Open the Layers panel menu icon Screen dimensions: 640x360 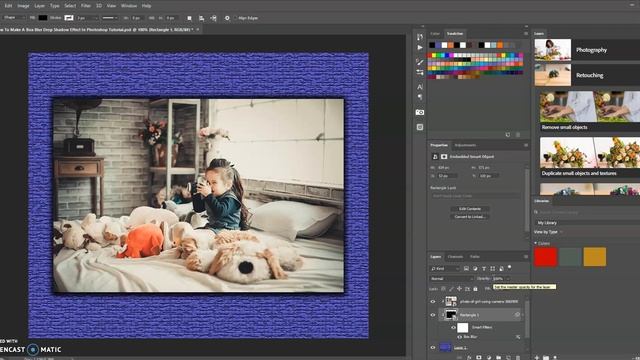(x=526, y=257)
